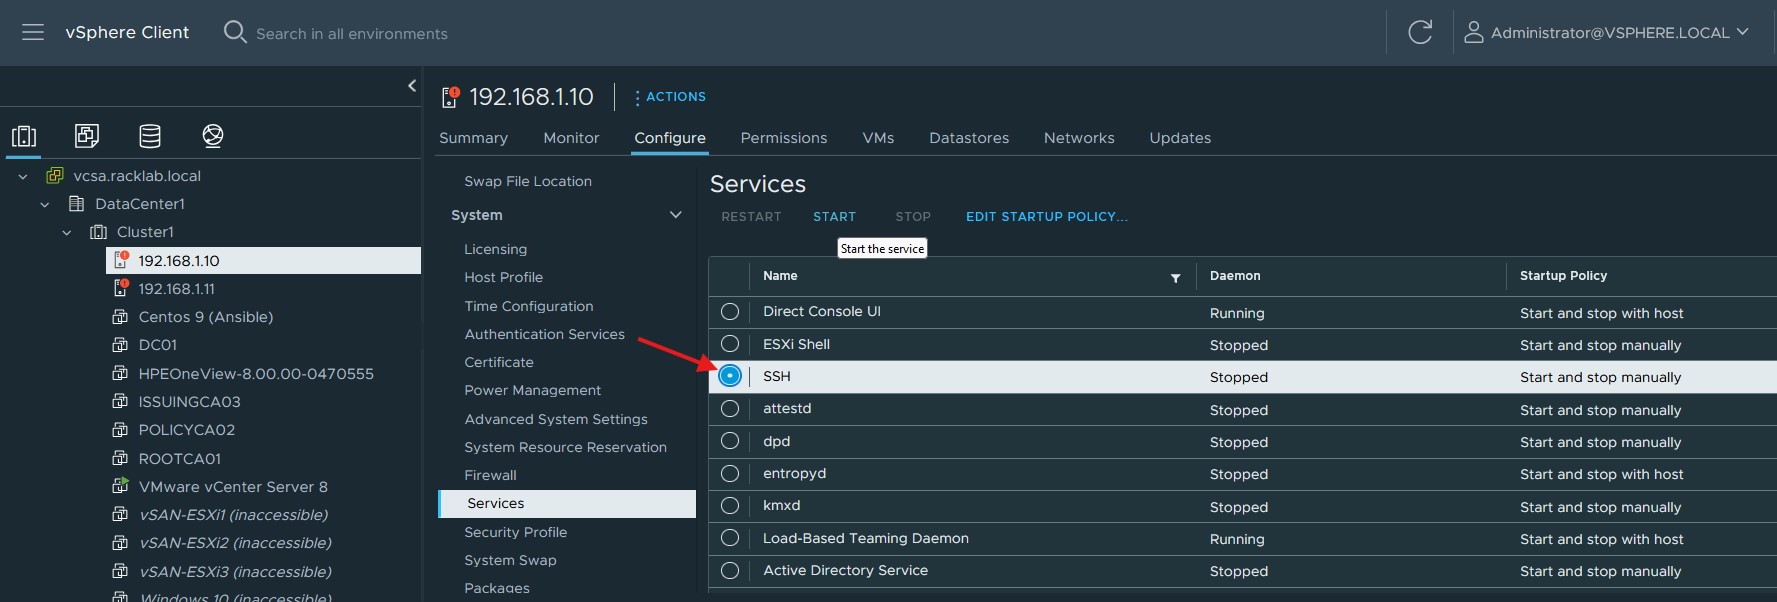Open the Updates tab
Viewport: 1777px width, 602px height.
(x=1180, y=138)
